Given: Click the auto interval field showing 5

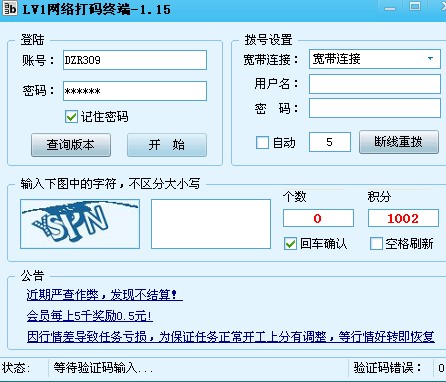Looking at the screenshot, I should (x=330, y=142).
